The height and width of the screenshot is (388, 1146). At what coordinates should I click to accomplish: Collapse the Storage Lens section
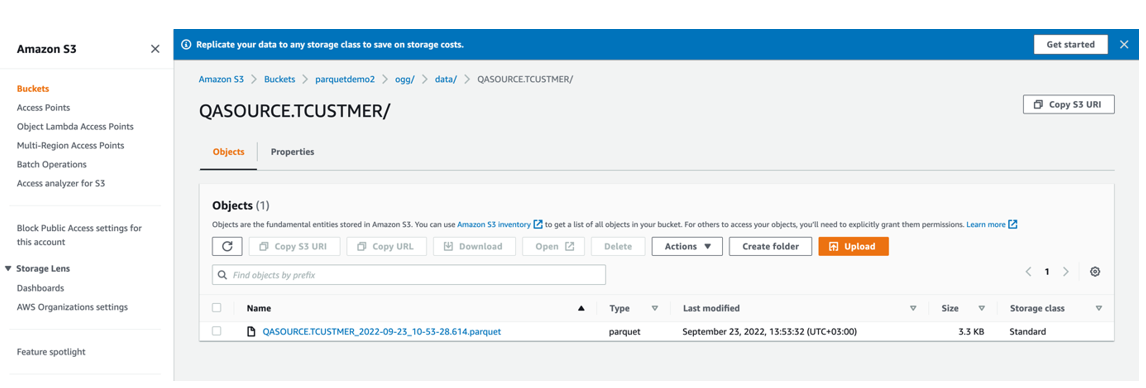pos(9,269)
